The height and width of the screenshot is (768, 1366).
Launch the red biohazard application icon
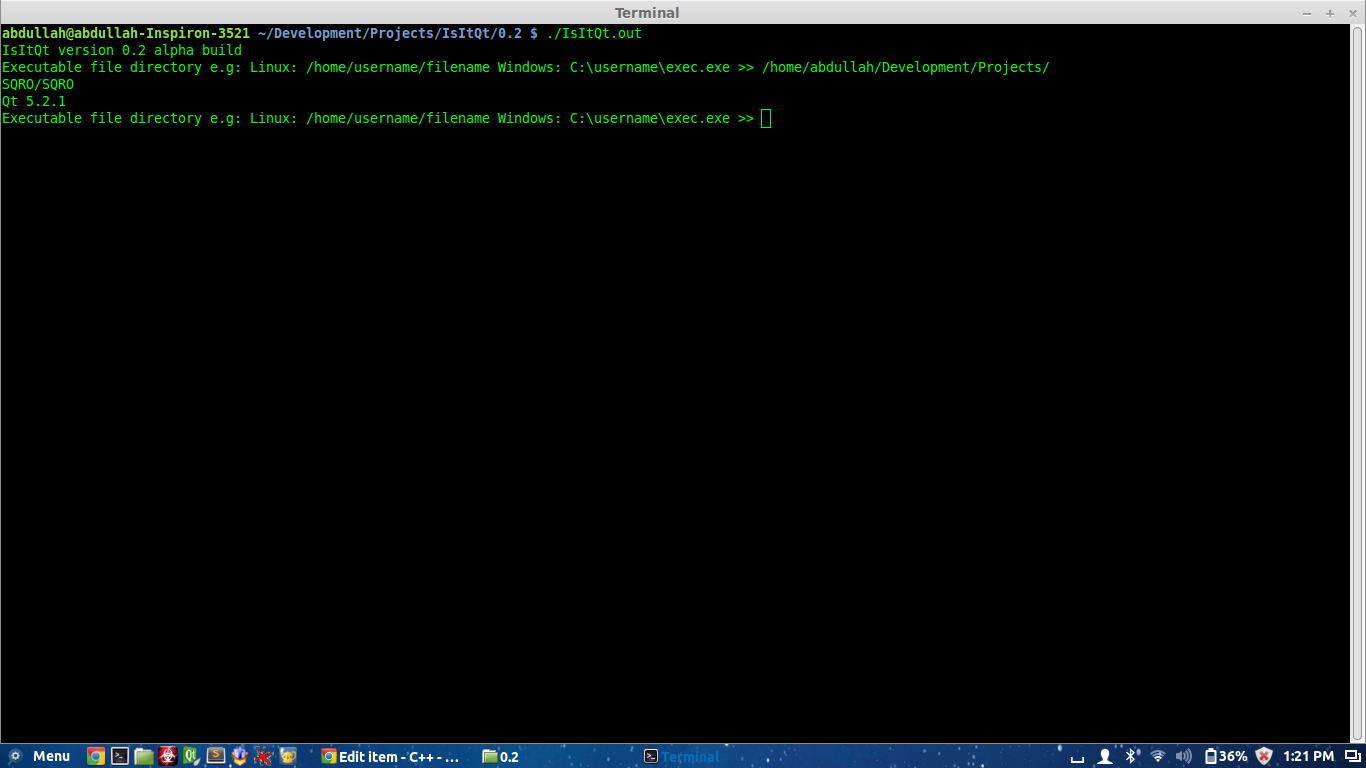coord(168,756)
